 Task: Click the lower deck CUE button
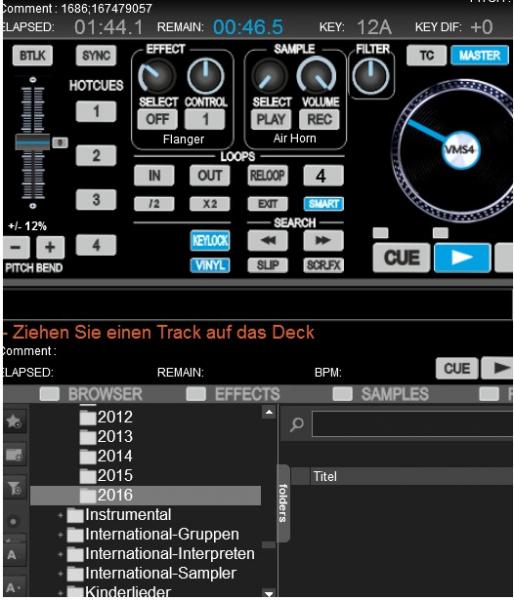[457, 368]
